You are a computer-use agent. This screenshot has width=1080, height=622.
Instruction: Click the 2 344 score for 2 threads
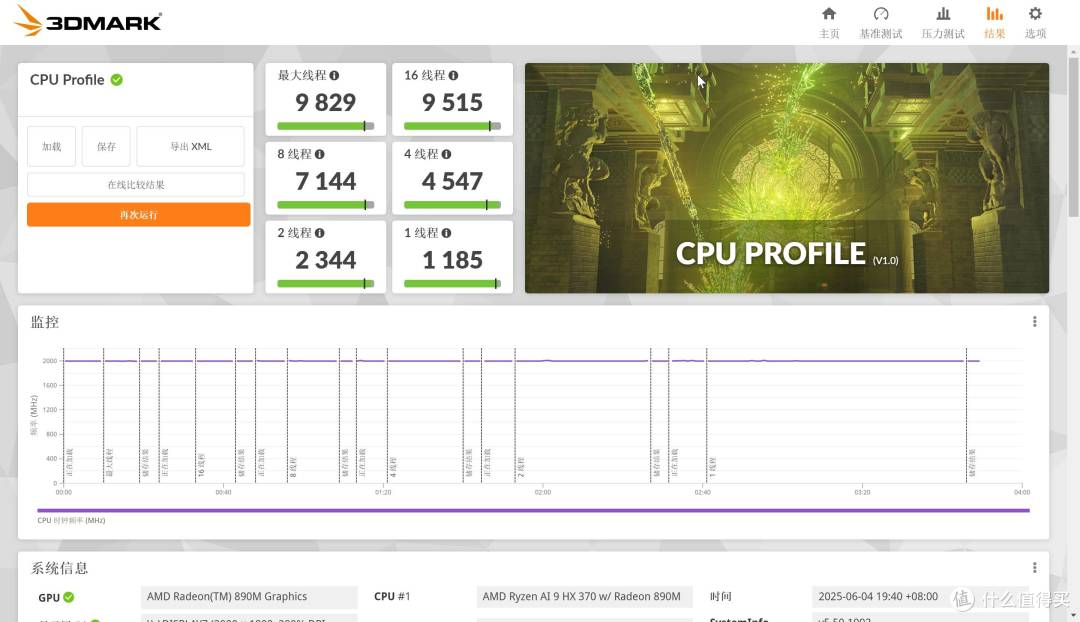(x=326, y=260)
